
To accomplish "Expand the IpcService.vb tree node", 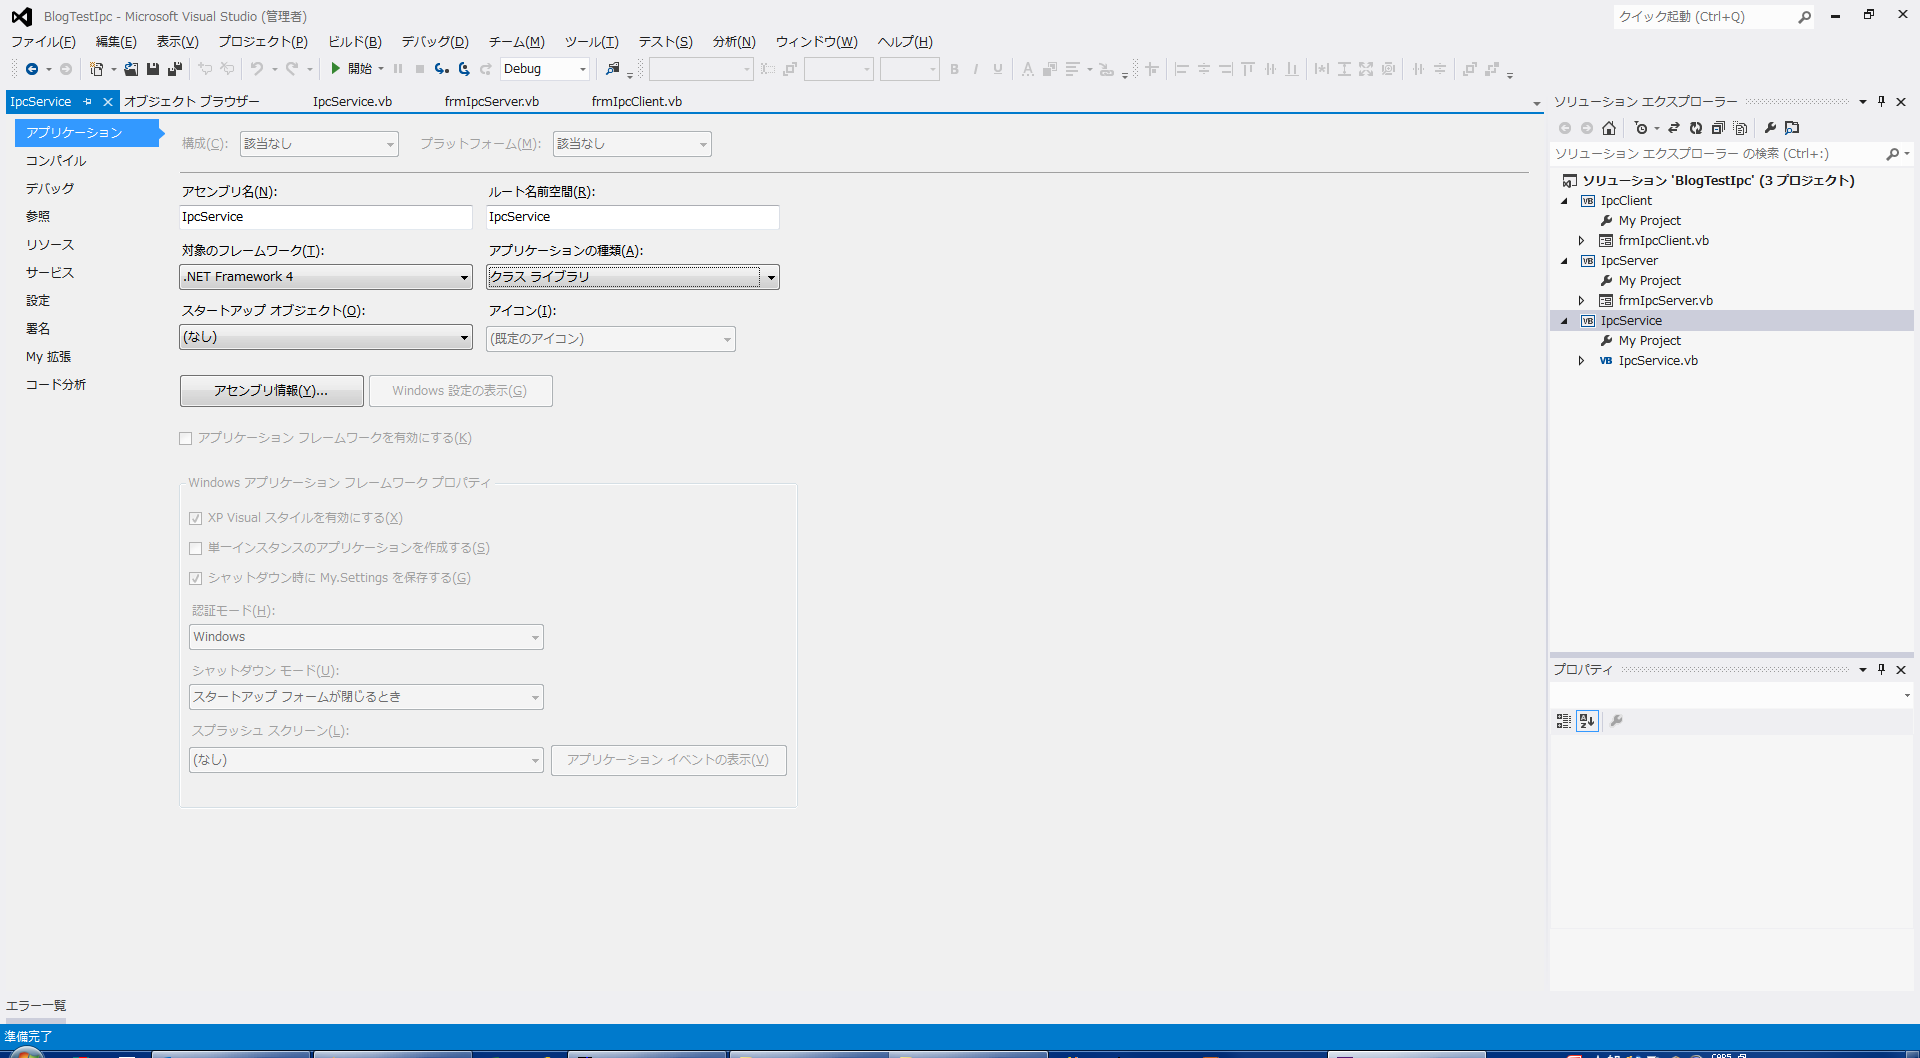I will click(x=1581, y=361).
